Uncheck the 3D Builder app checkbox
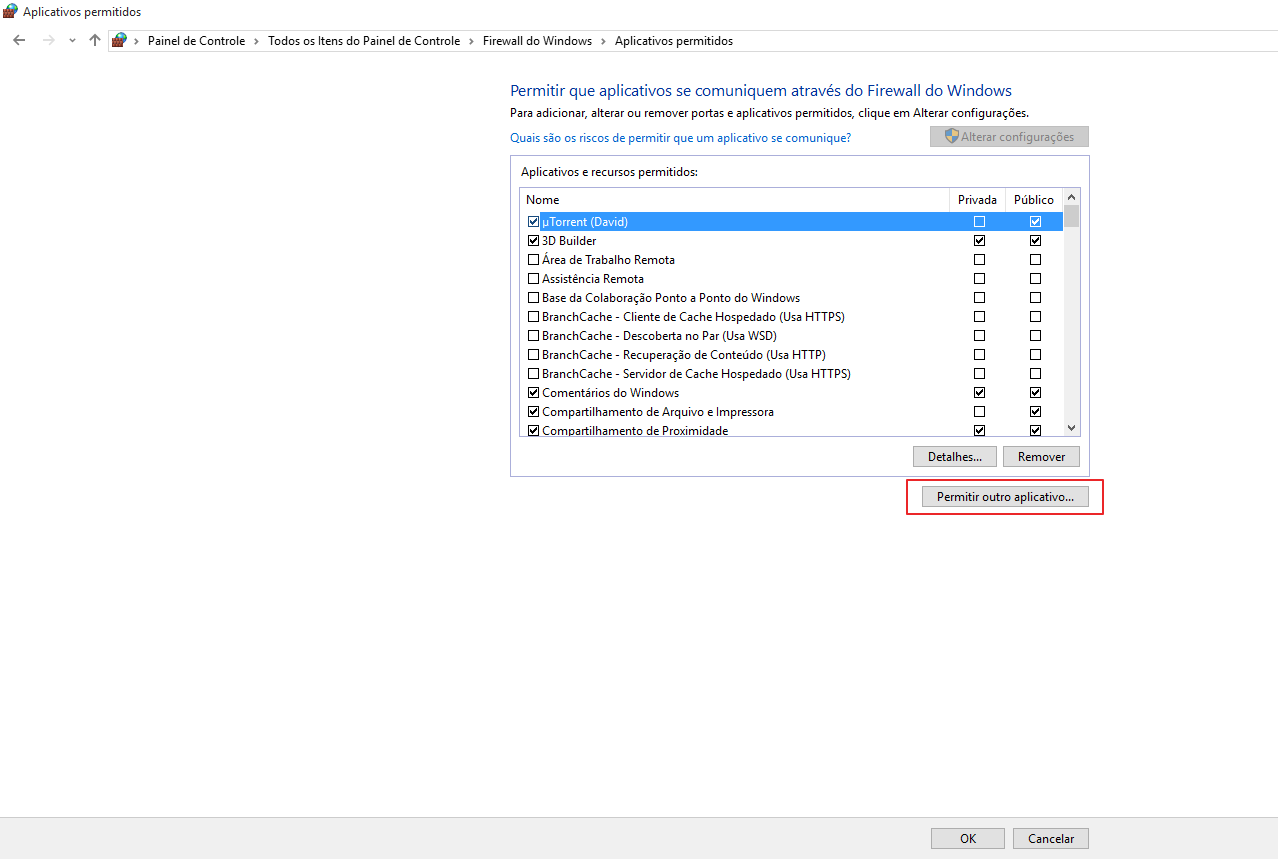Viewport: 1278px width, 859px height. (533, 241)
